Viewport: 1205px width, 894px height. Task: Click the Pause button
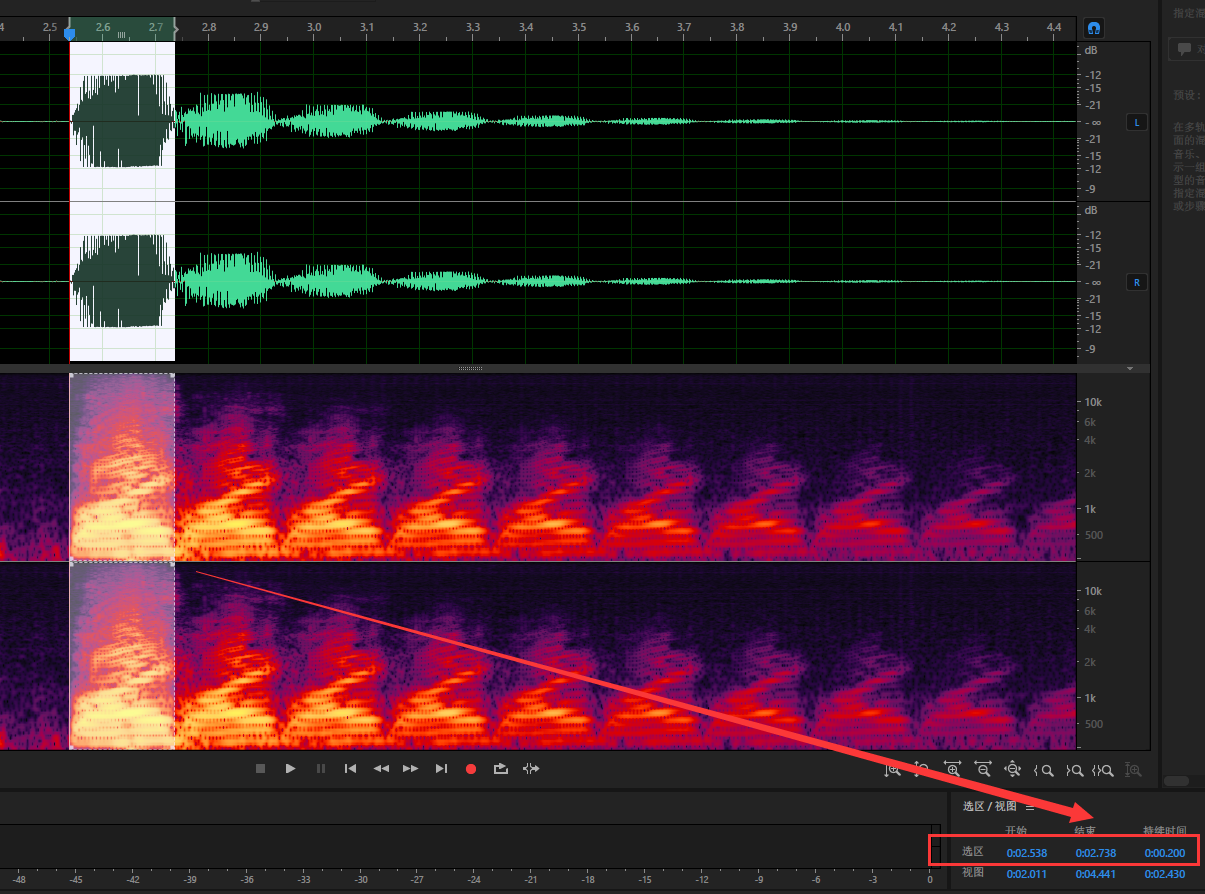click(x=320, y=769)
